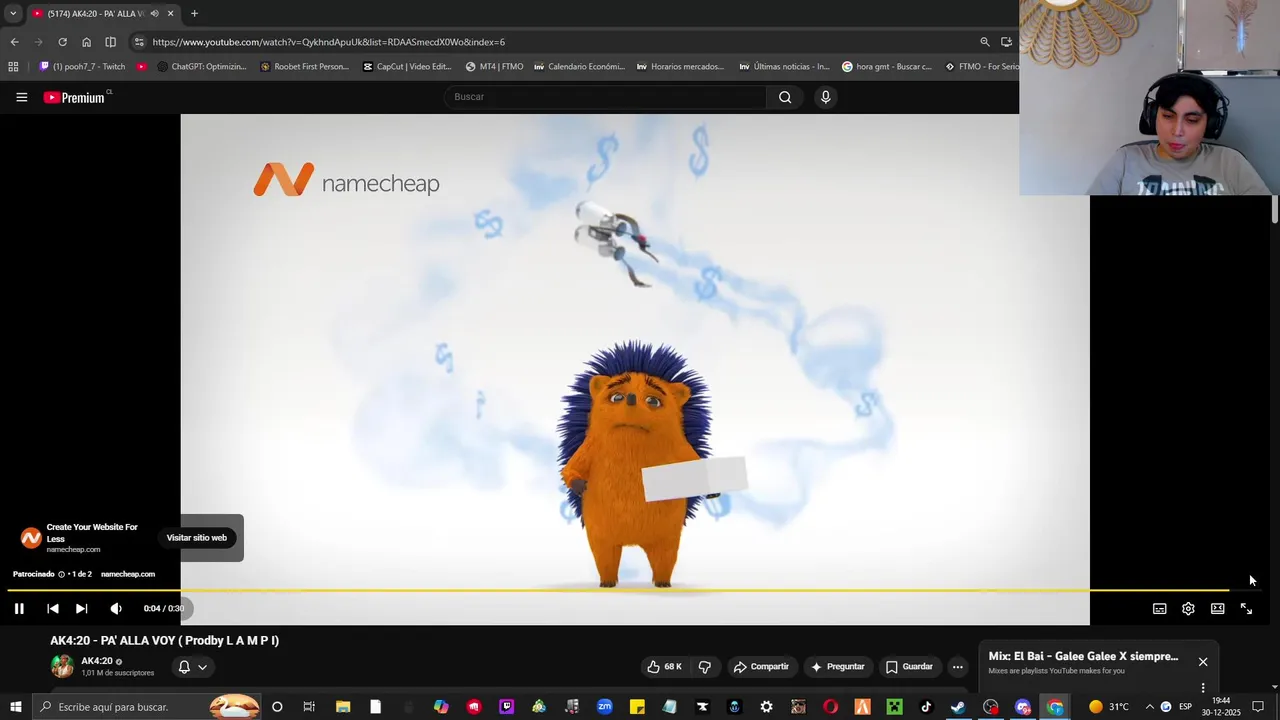Open the Compartir share dialog

(x=761, y=667)
